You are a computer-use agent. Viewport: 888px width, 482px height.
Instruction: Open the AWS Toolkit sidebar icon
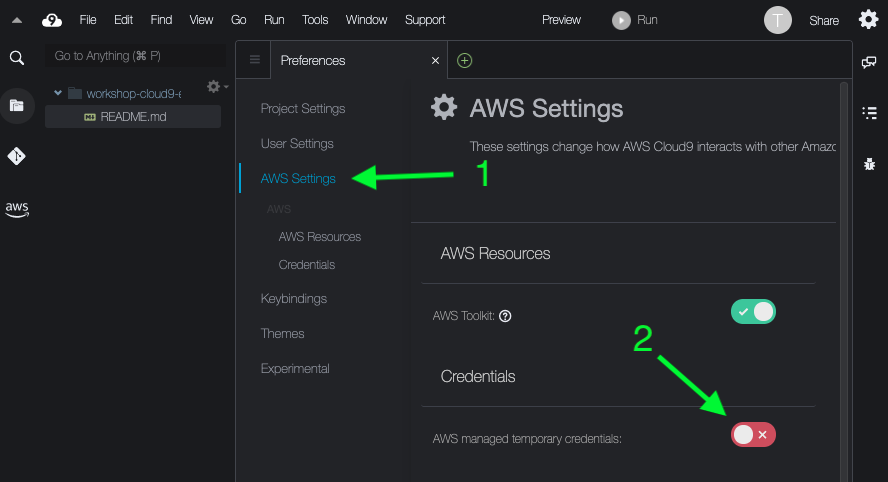click(17, 209)
